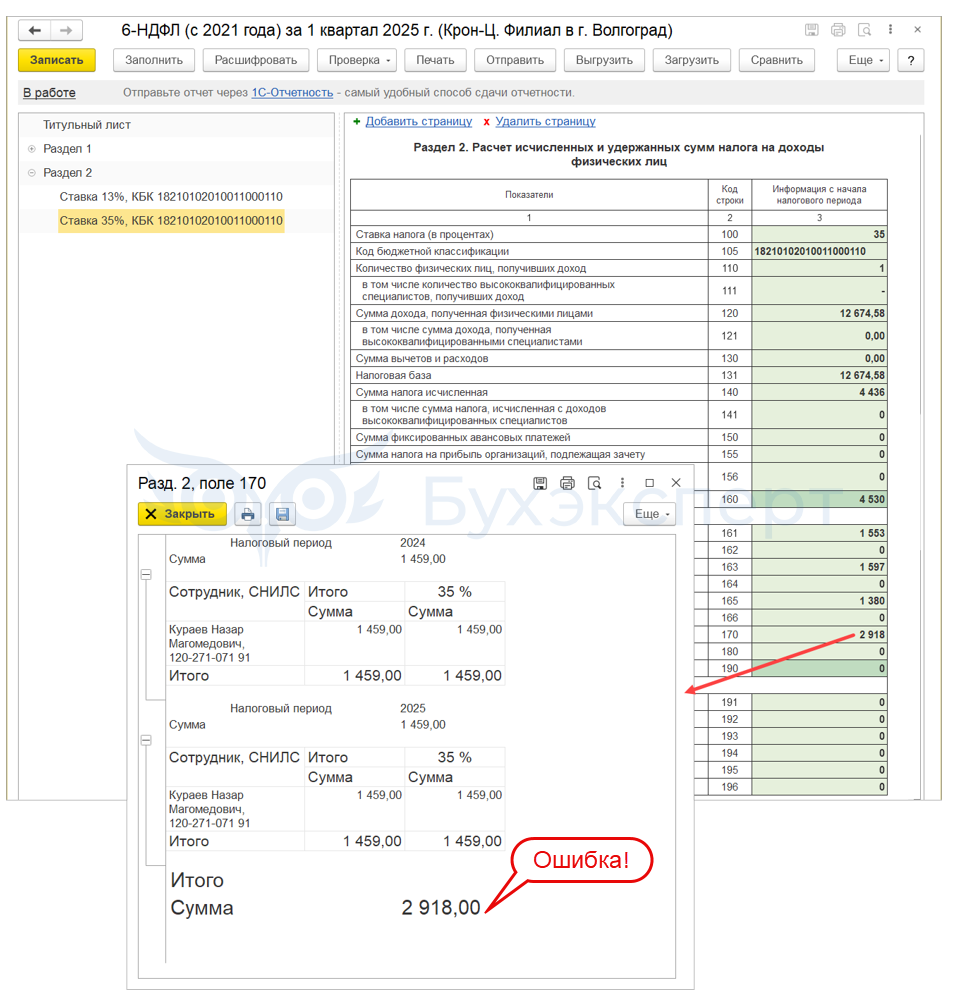Click the plus icon for adding a page
977x995 pixels.
click(x=357, y=121)
